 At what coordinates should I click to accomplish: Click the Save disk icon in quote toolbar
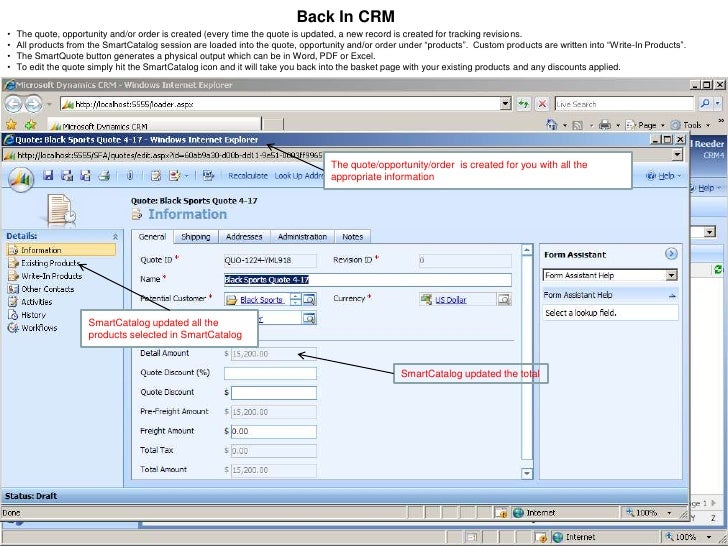[x=48, y=176]
